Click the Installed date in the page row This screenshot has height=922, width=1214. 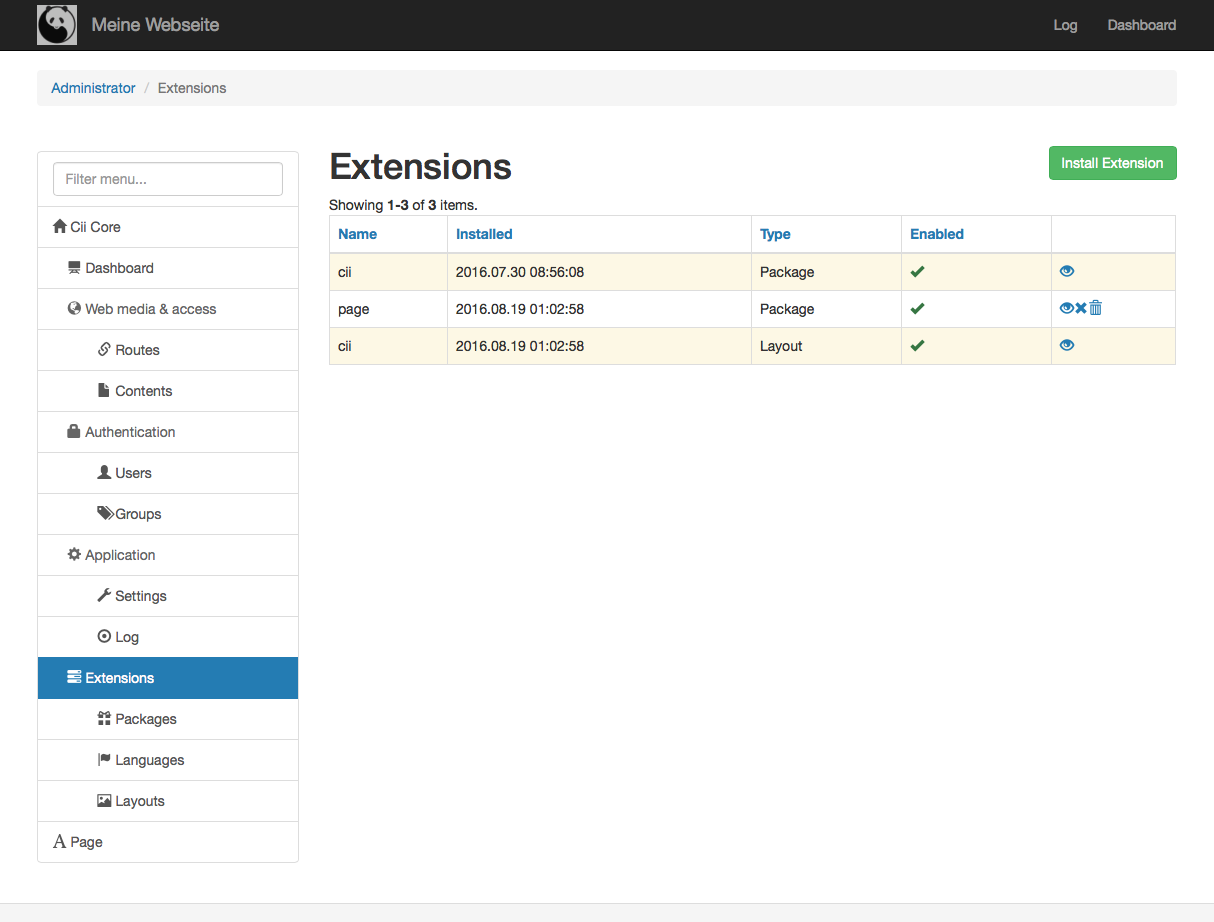pyautogui.click(x=520, y=309)
